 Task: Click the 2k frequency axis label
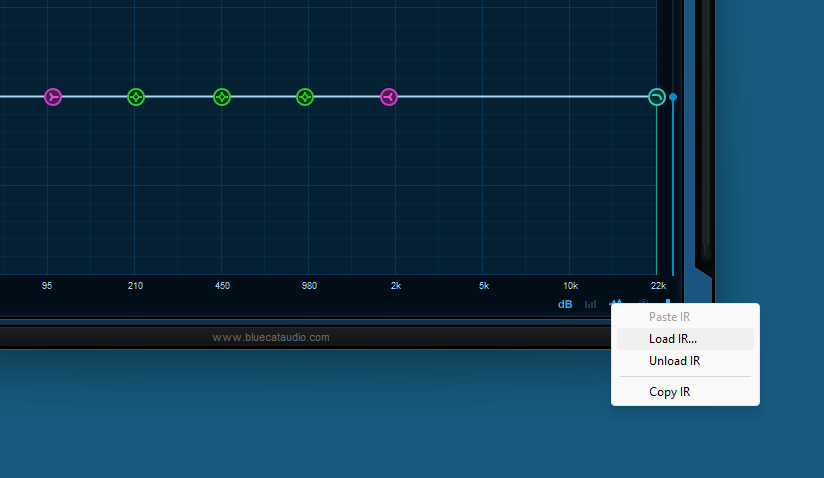[396, 286]
